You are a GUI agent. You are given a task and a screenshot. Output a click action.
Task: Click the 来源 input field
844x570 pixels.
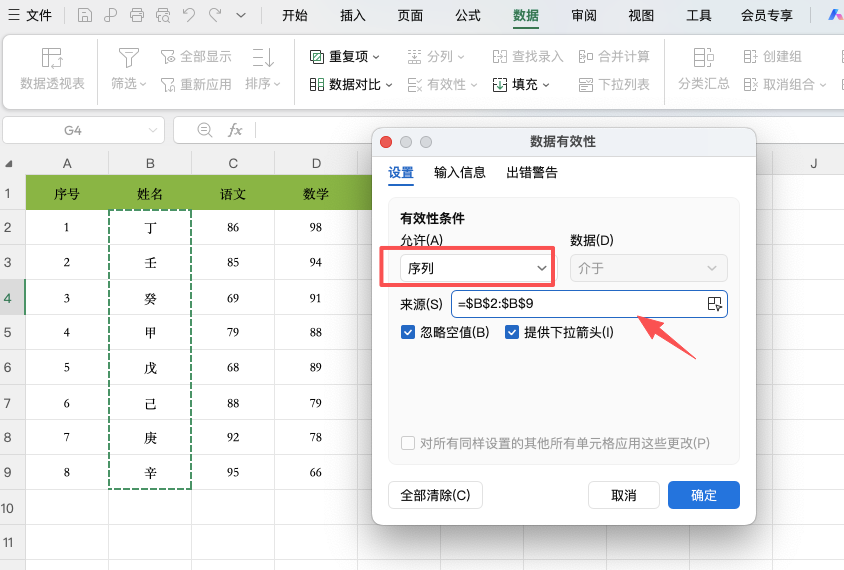[589, 304]
